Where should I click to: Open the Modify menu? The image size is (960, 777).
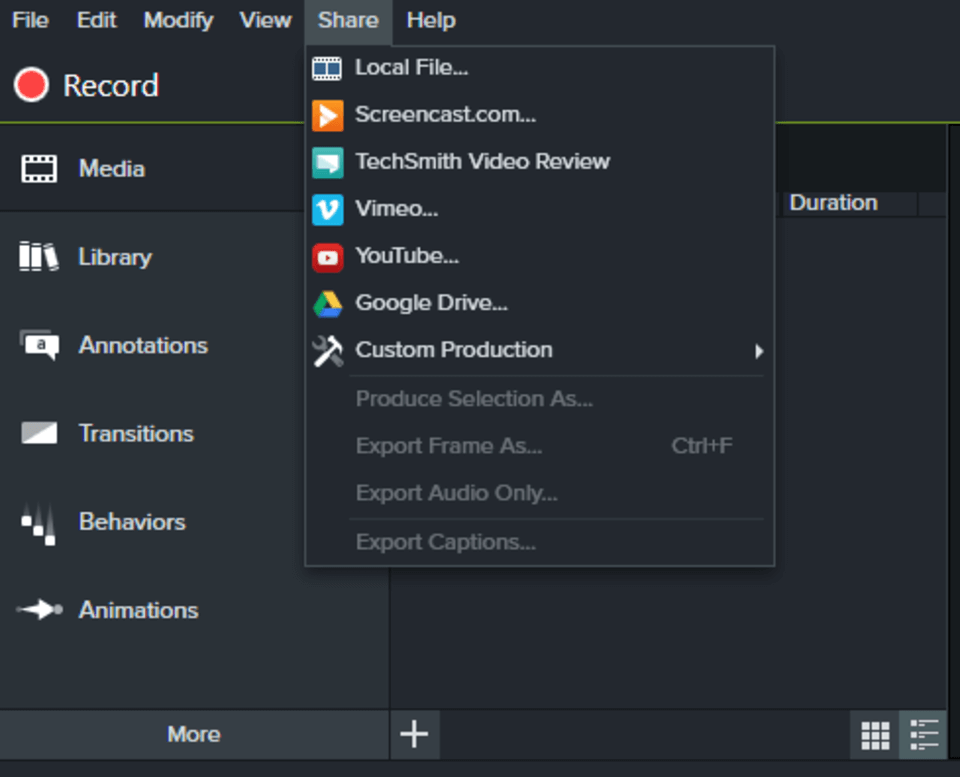click(x=178, y=20)
